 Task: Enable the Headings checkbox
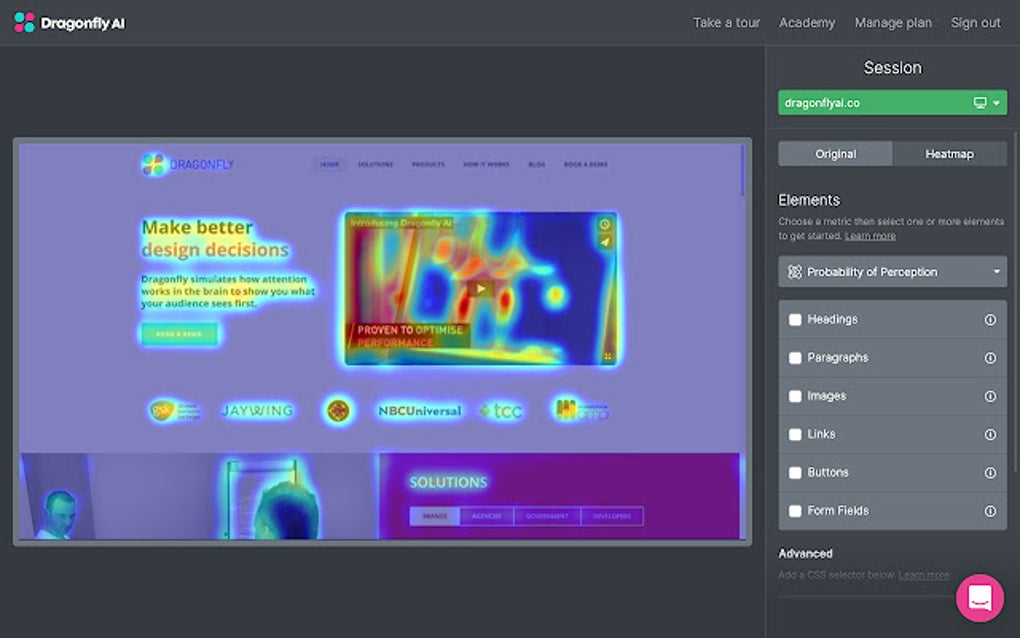[796, 319]
